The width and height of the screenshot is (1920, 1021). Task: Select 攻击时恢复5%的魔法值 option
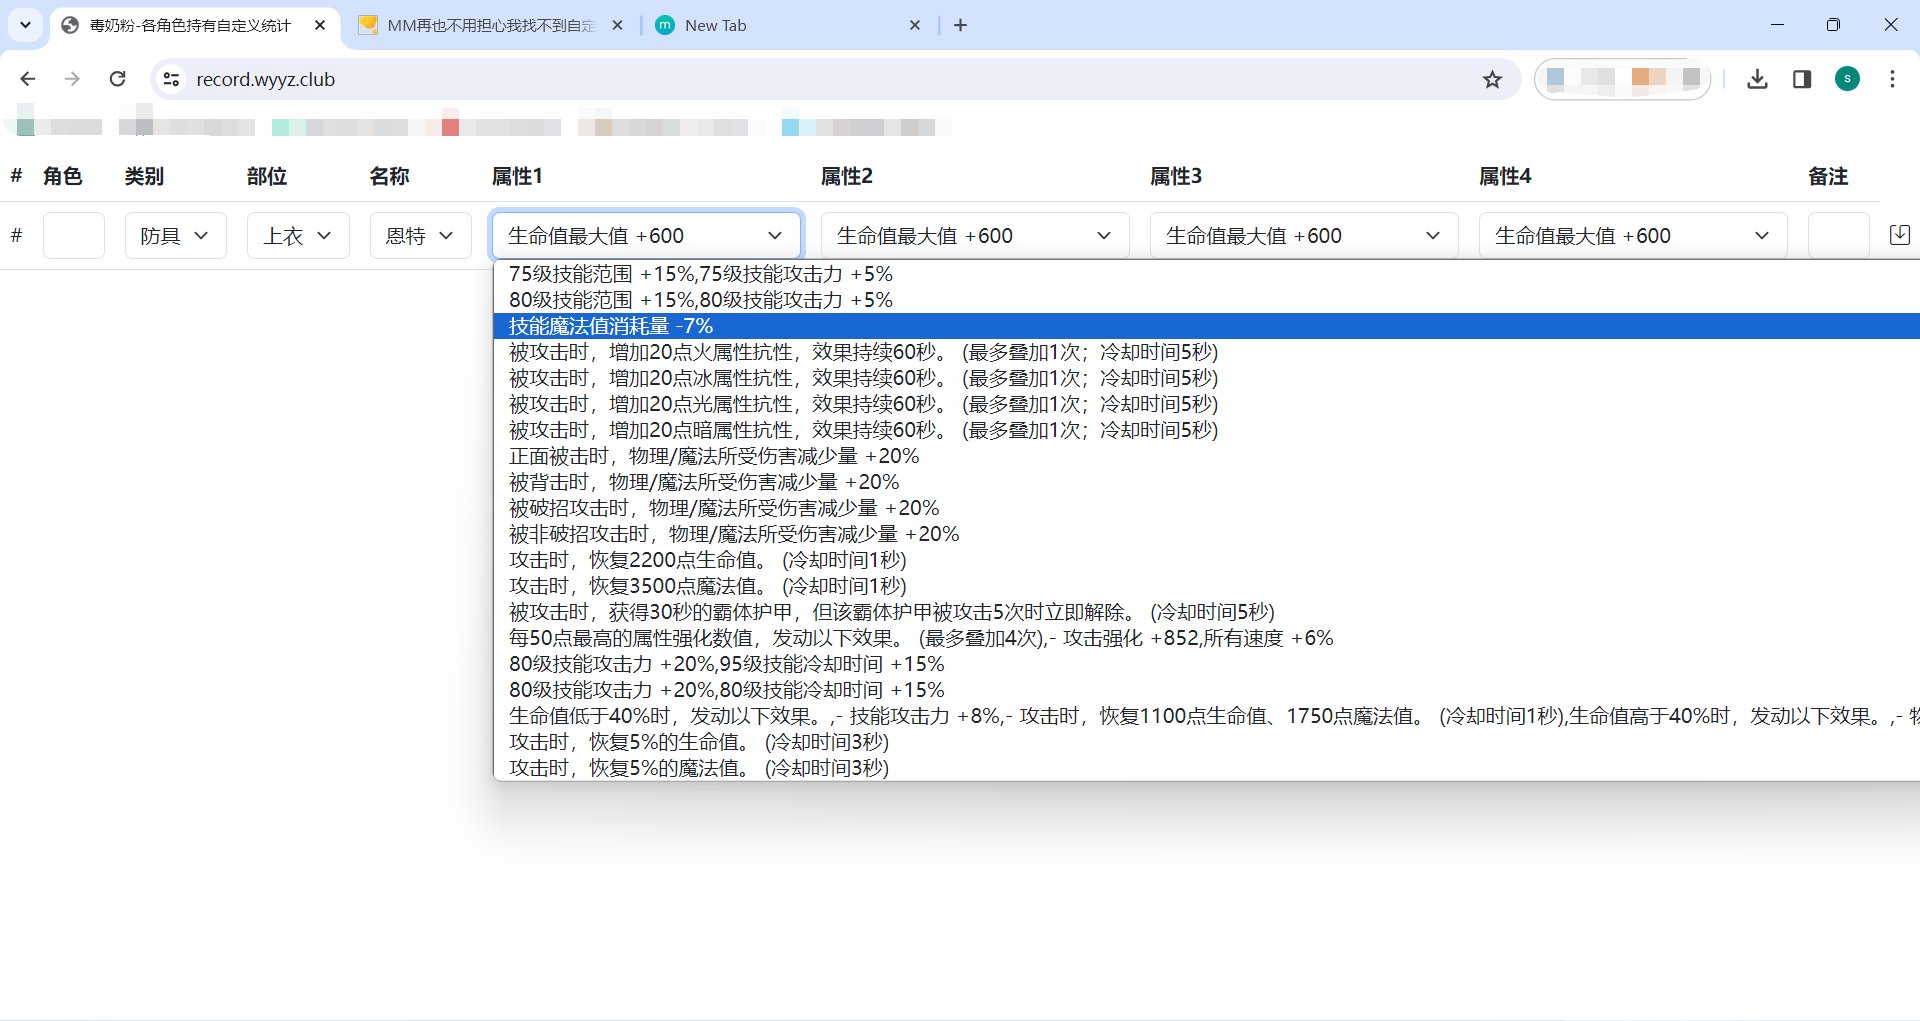1207,767
